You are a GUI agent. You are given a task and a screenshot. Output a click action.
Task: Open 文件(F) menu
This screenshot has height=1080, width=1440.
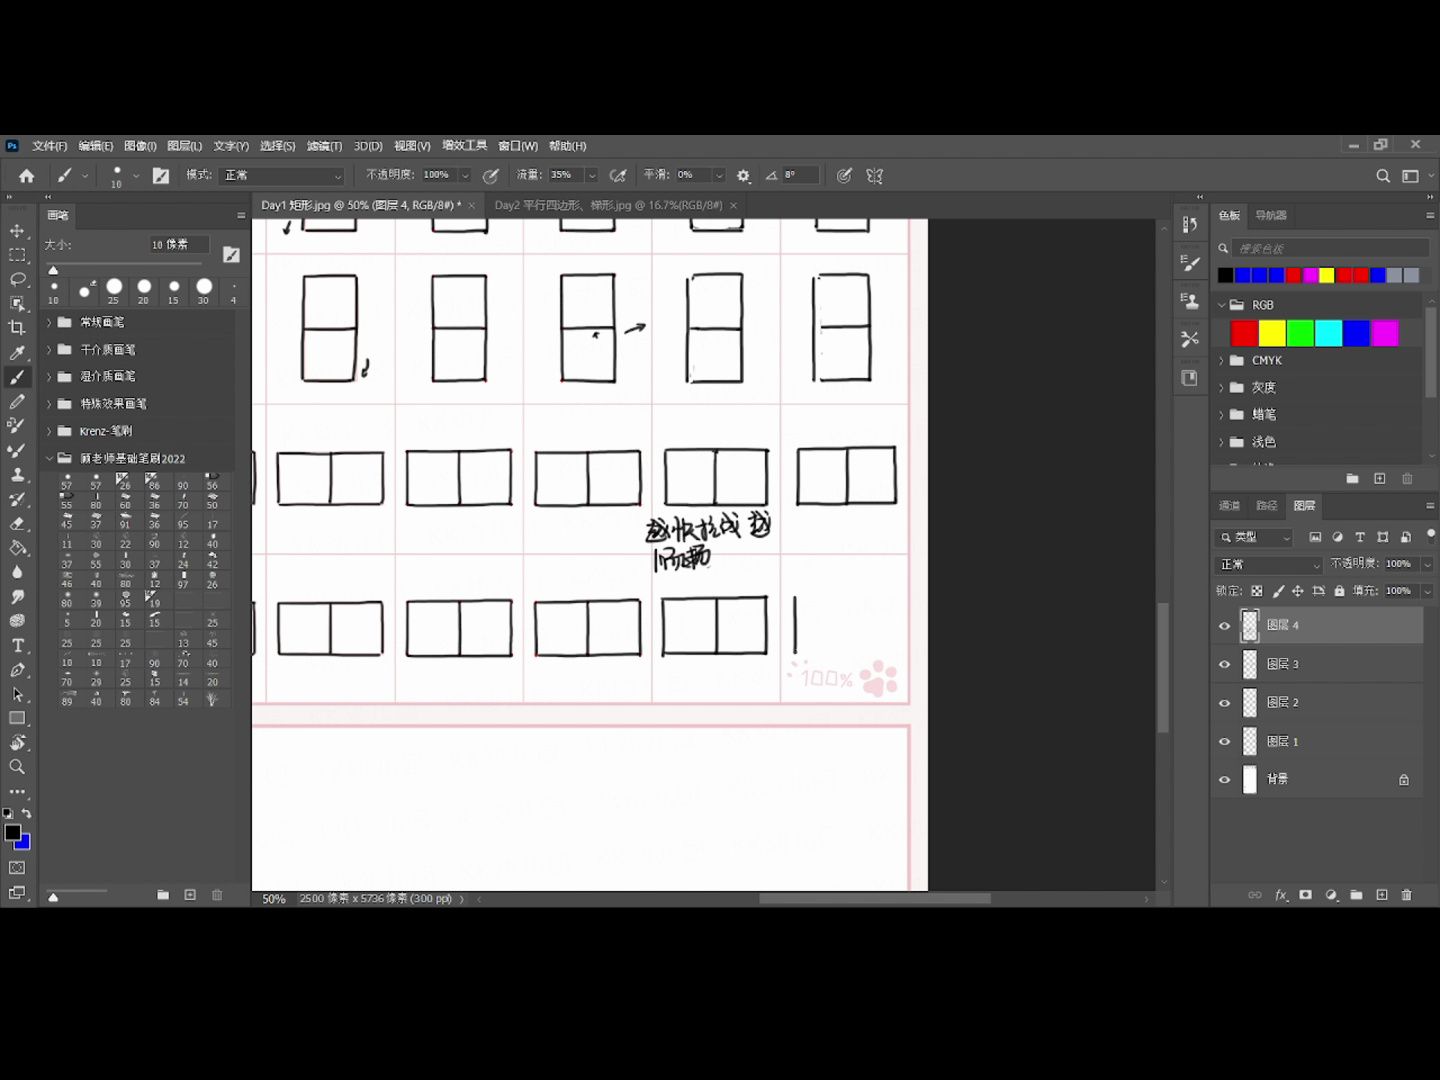50,146
